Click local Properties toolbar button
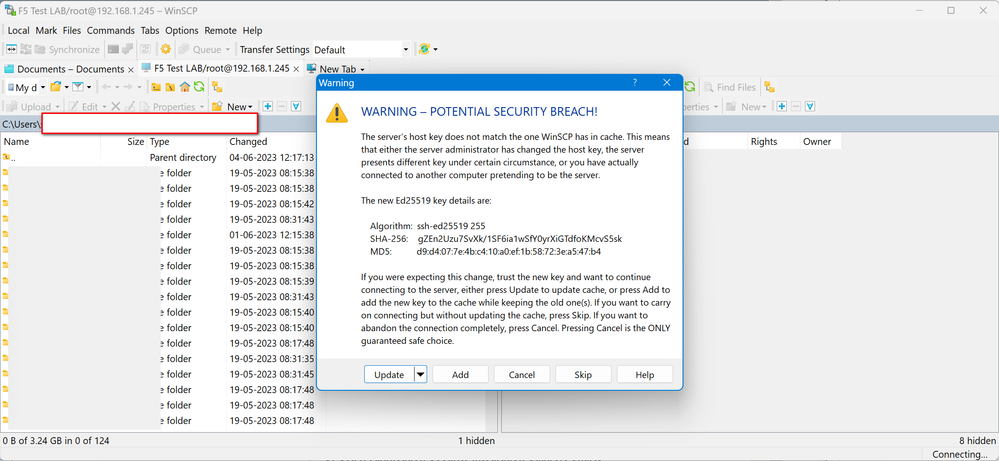 tap(172, 106)
